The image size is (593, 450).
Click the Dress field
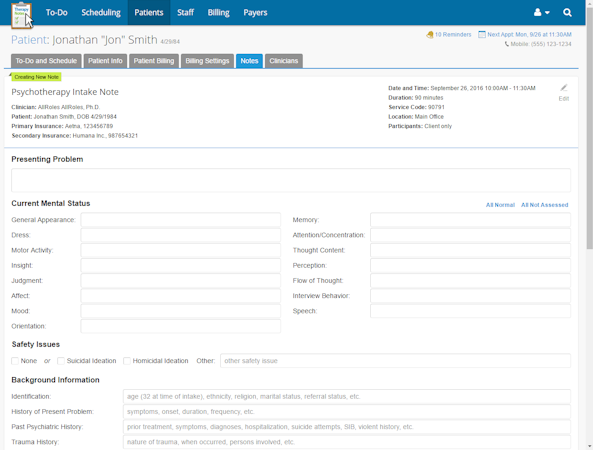click(181, 235)
